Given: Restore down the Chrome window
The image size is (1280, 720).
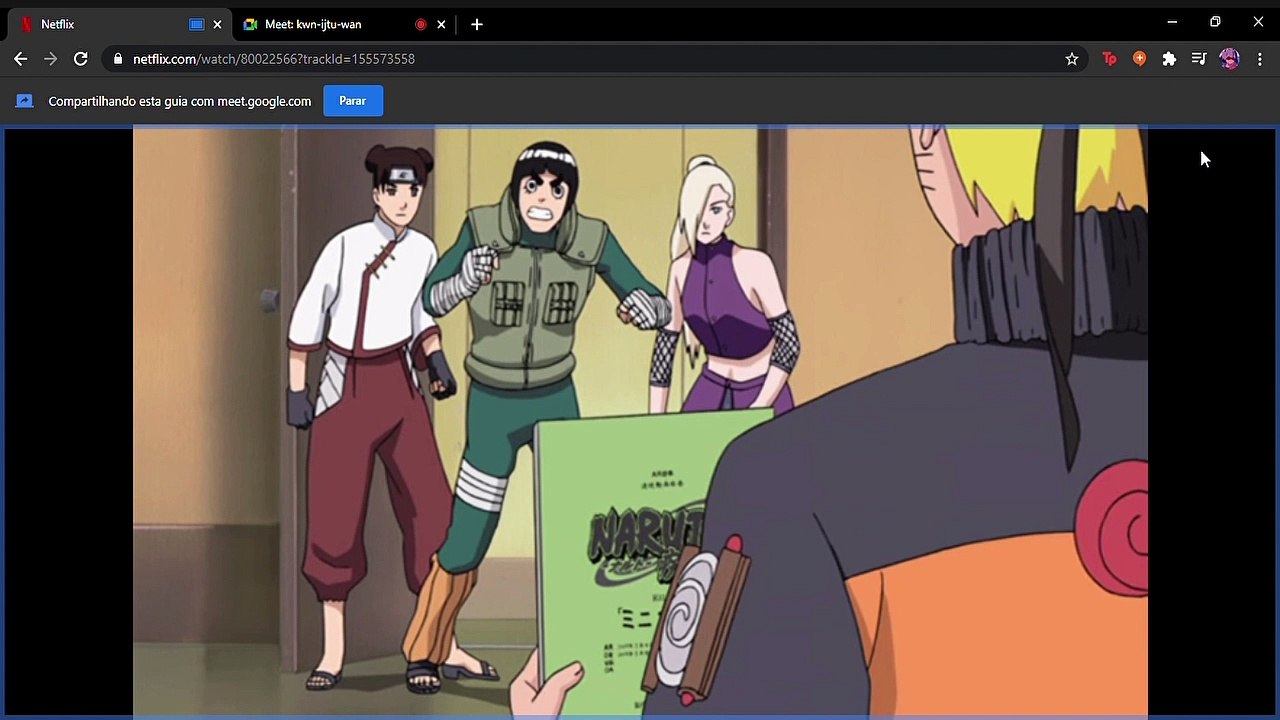Looking at the screenshot, I should 1215,21.
